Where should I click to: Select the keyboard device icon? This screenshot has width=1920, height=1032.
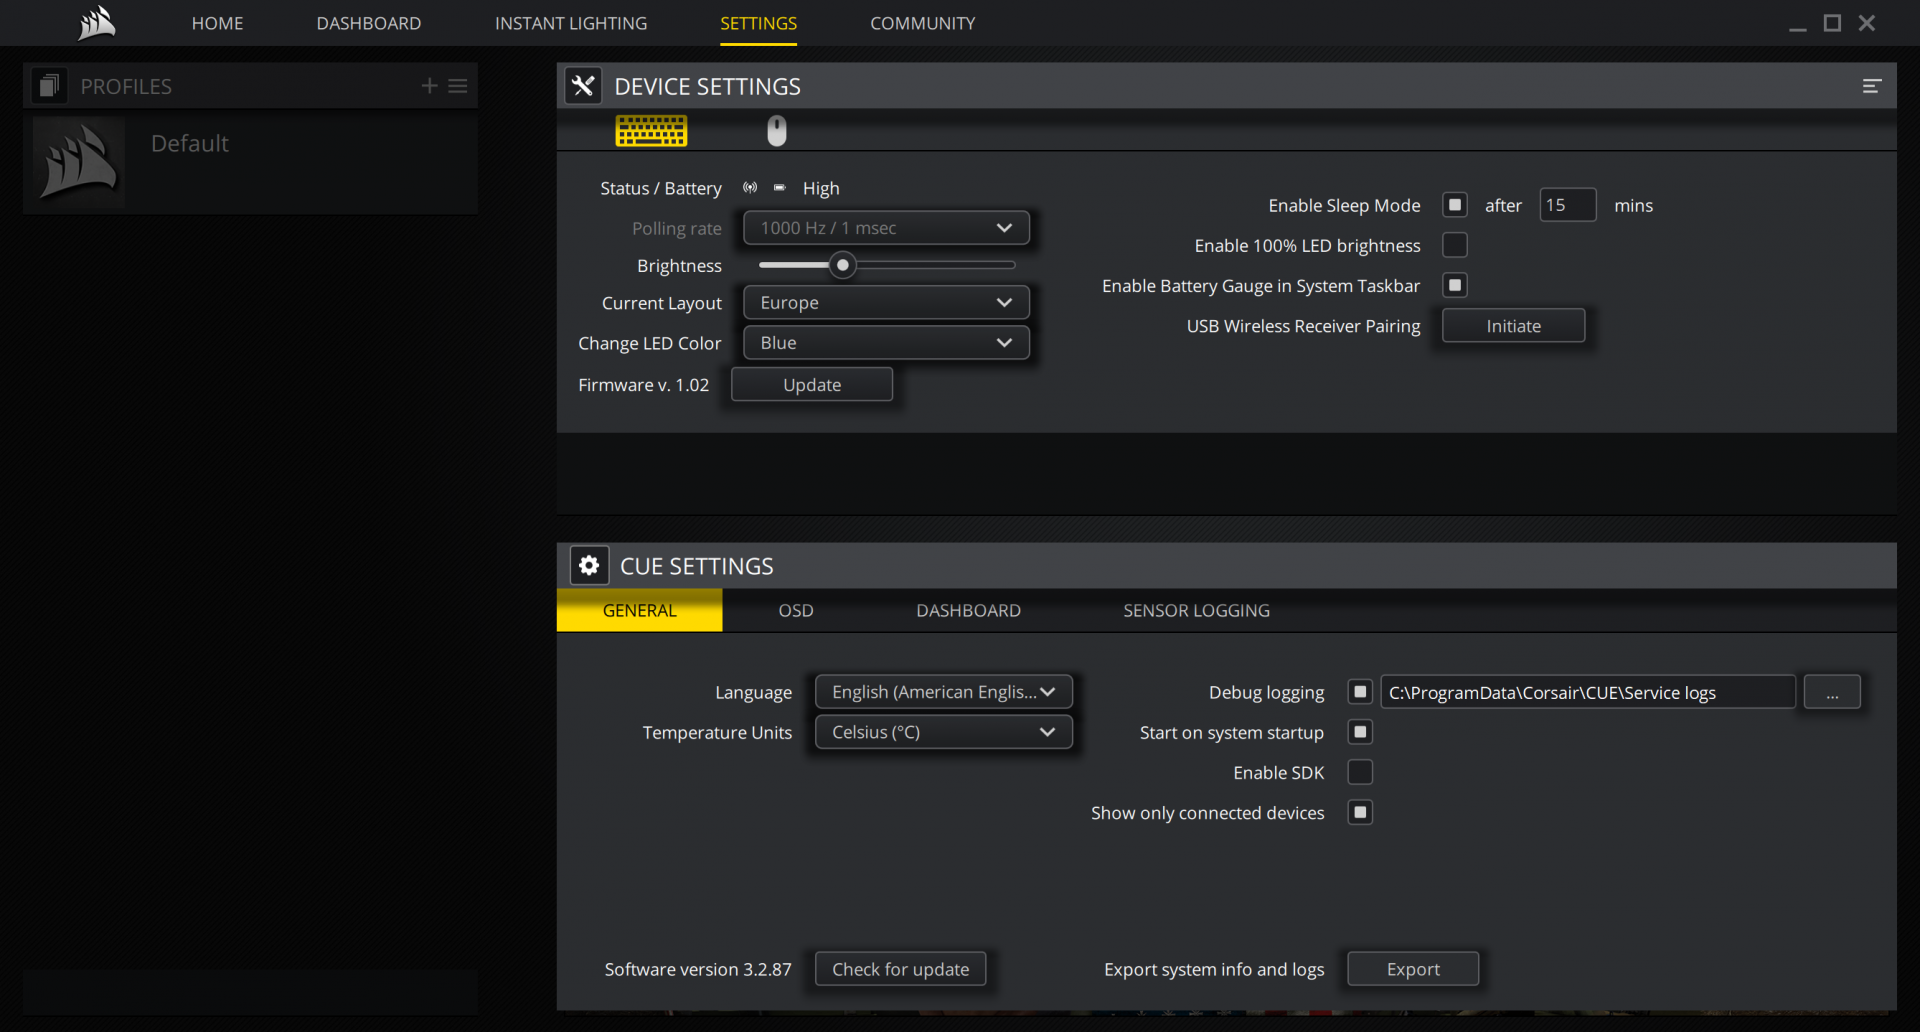[651, 131]
